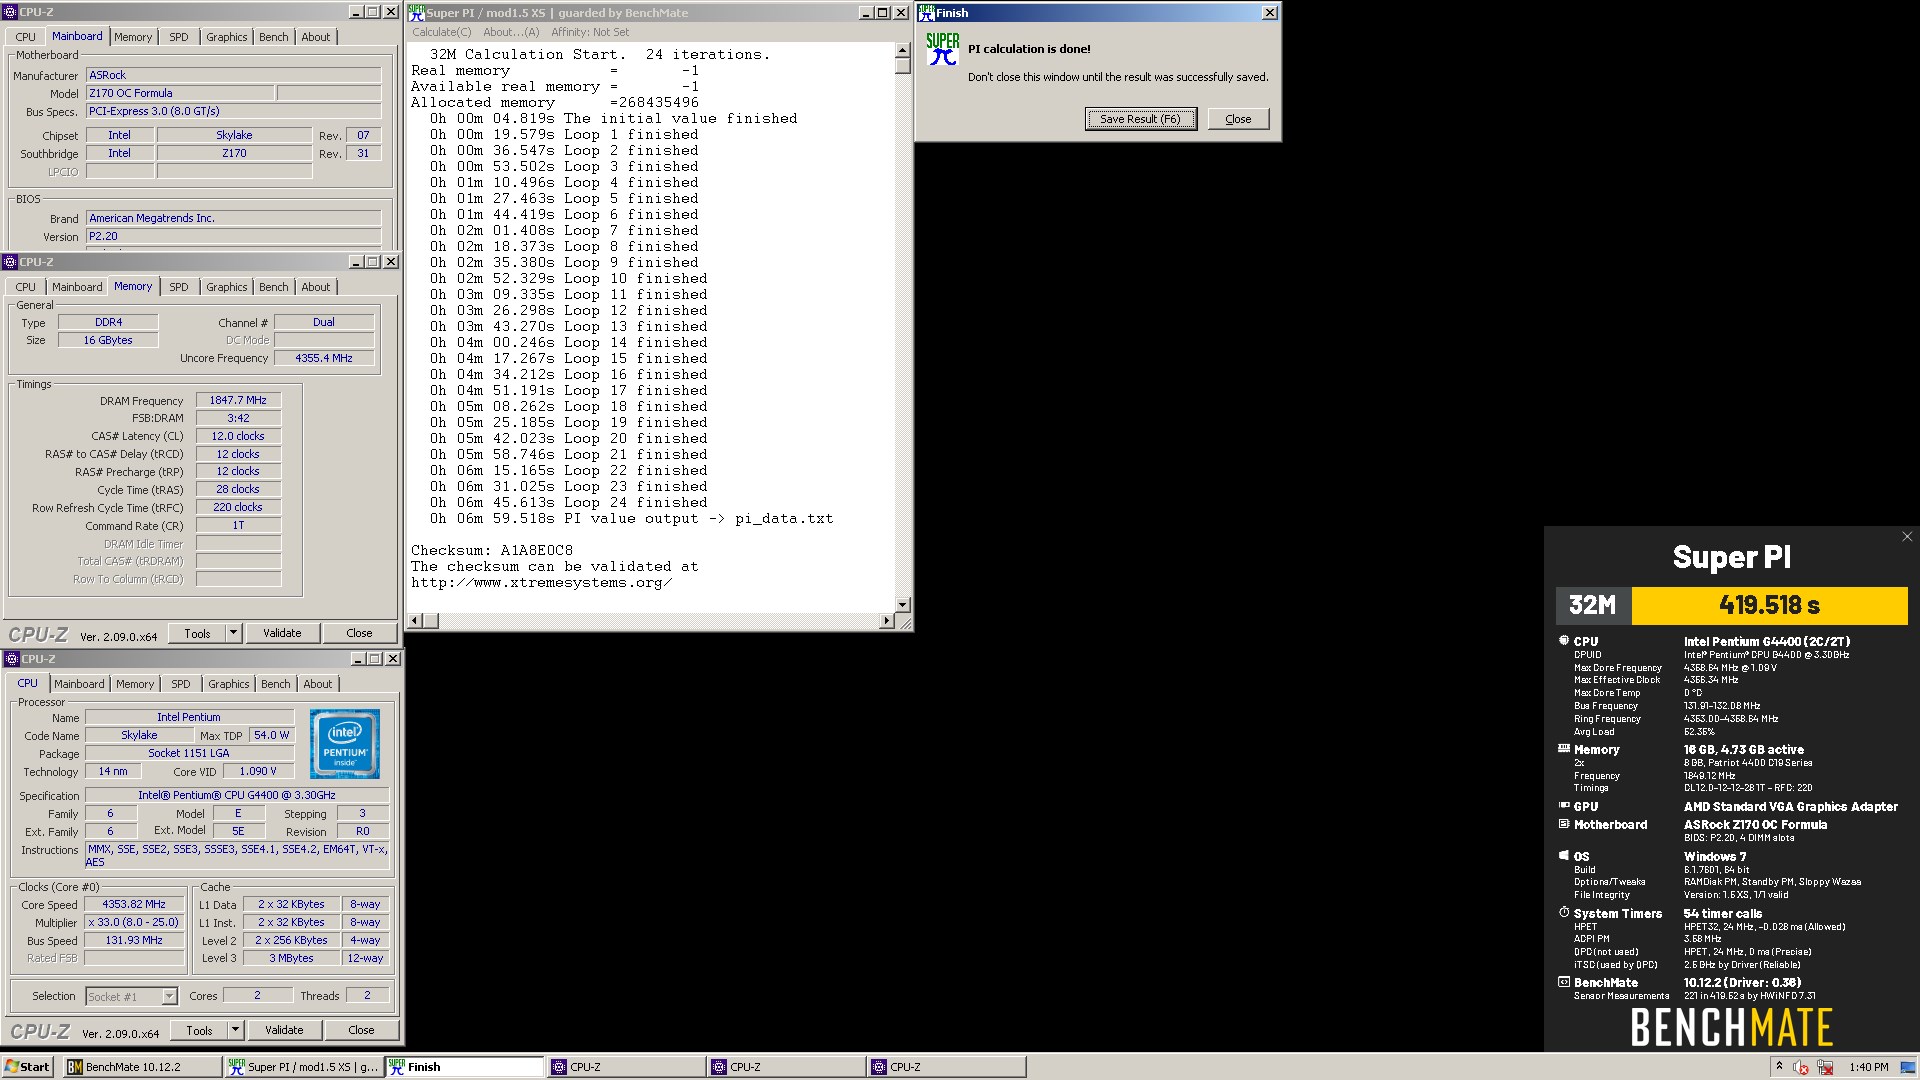Select Mainboard tab in bottom CPU-Z window
Image resolution: width=1920 pixels, height=1080 pixels.
pyautogui.click(x=79, y=684)
